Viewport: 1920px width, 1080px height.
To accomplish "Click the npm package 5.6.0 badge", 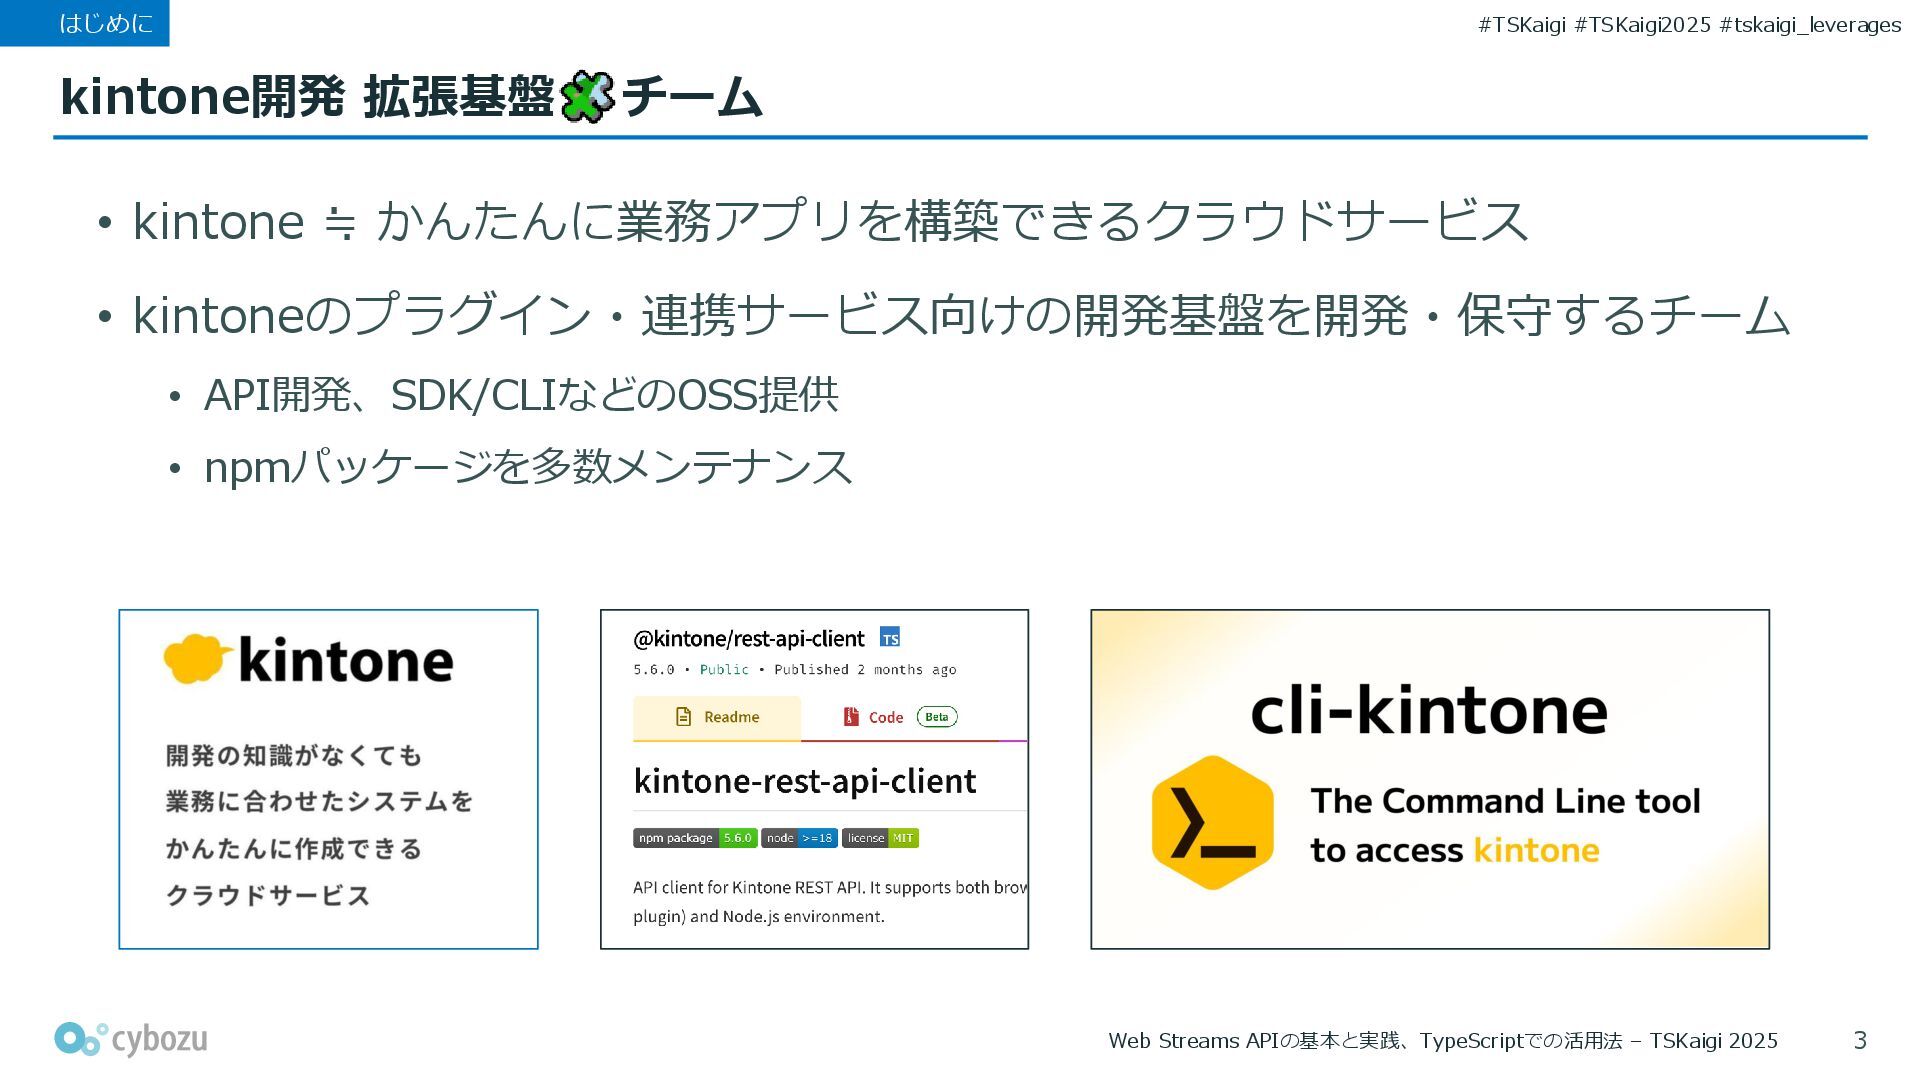I will pyautogui.click(x=694, y=838).
